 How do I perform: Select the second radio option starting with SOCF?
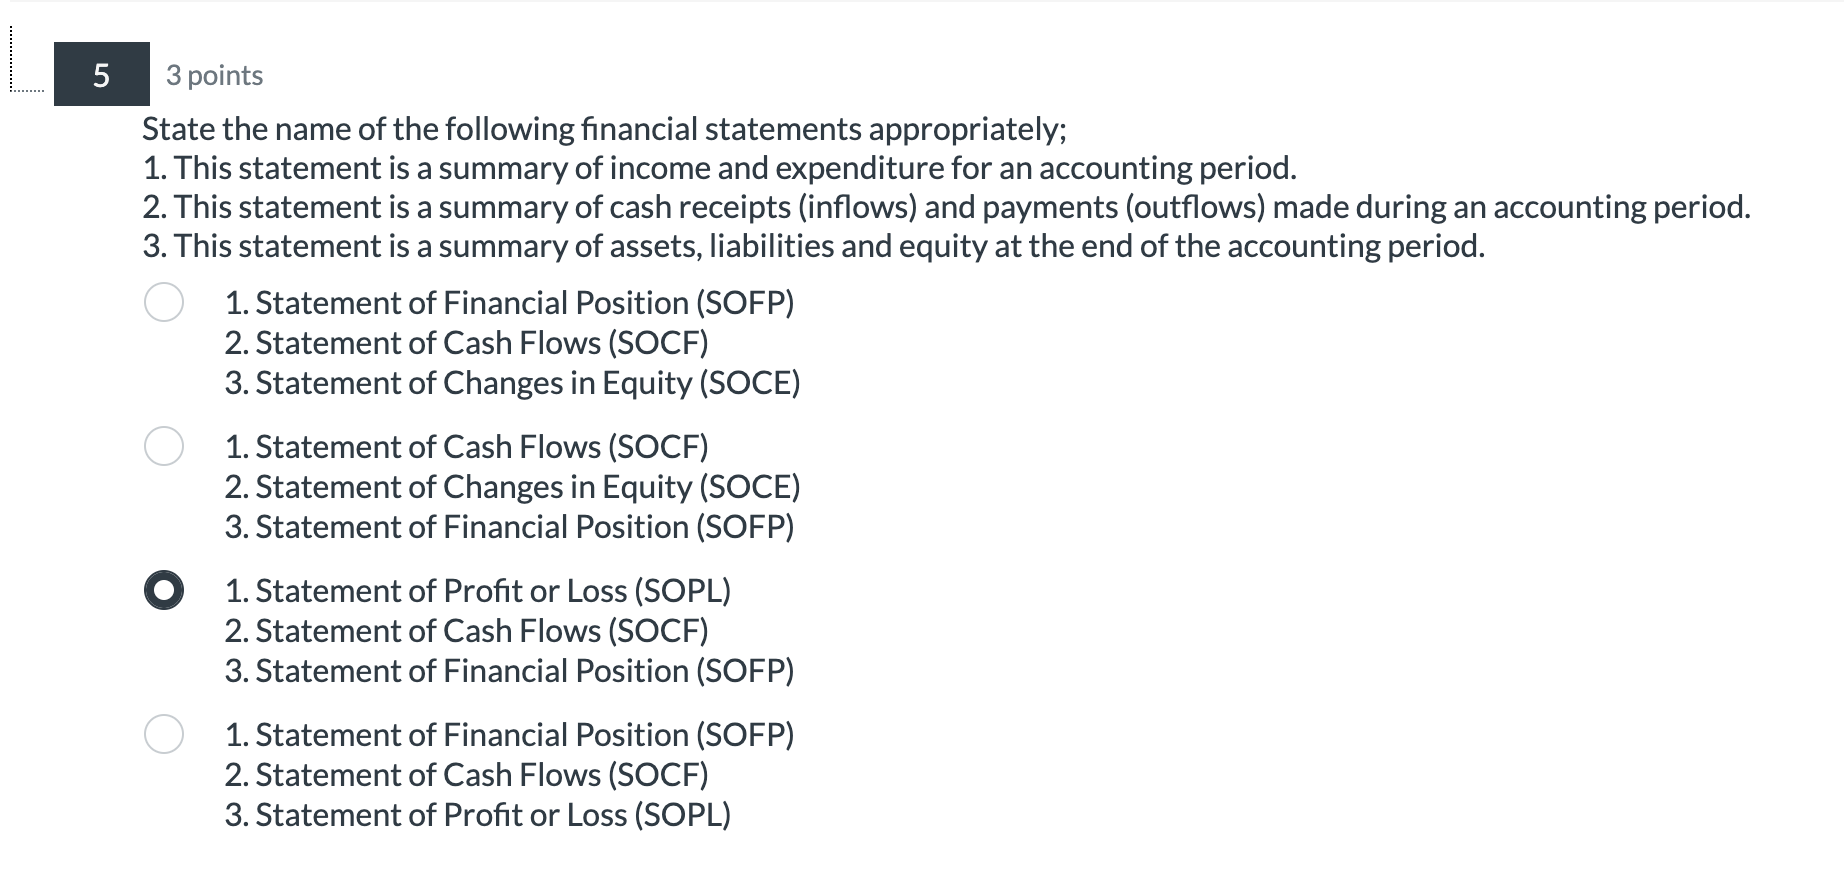pyautogui.click(x=165, y=447)
